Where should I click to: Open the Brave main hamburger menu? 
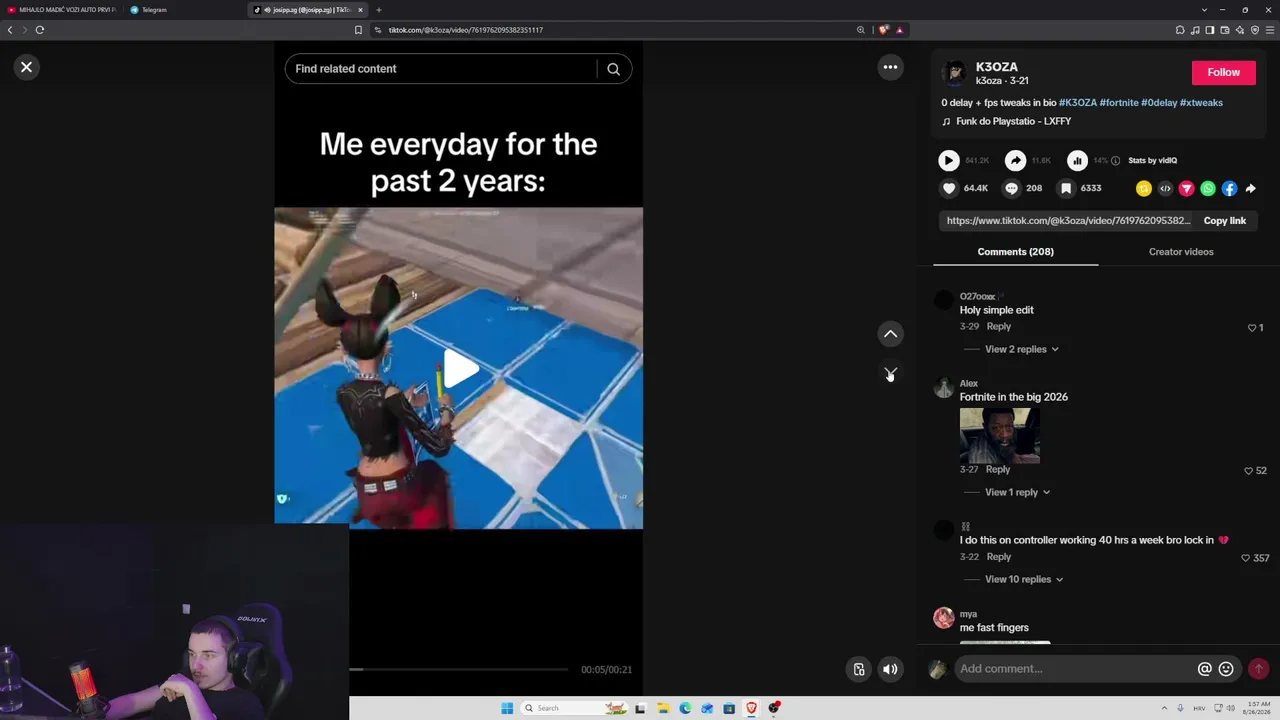[x=1270, y=30]
